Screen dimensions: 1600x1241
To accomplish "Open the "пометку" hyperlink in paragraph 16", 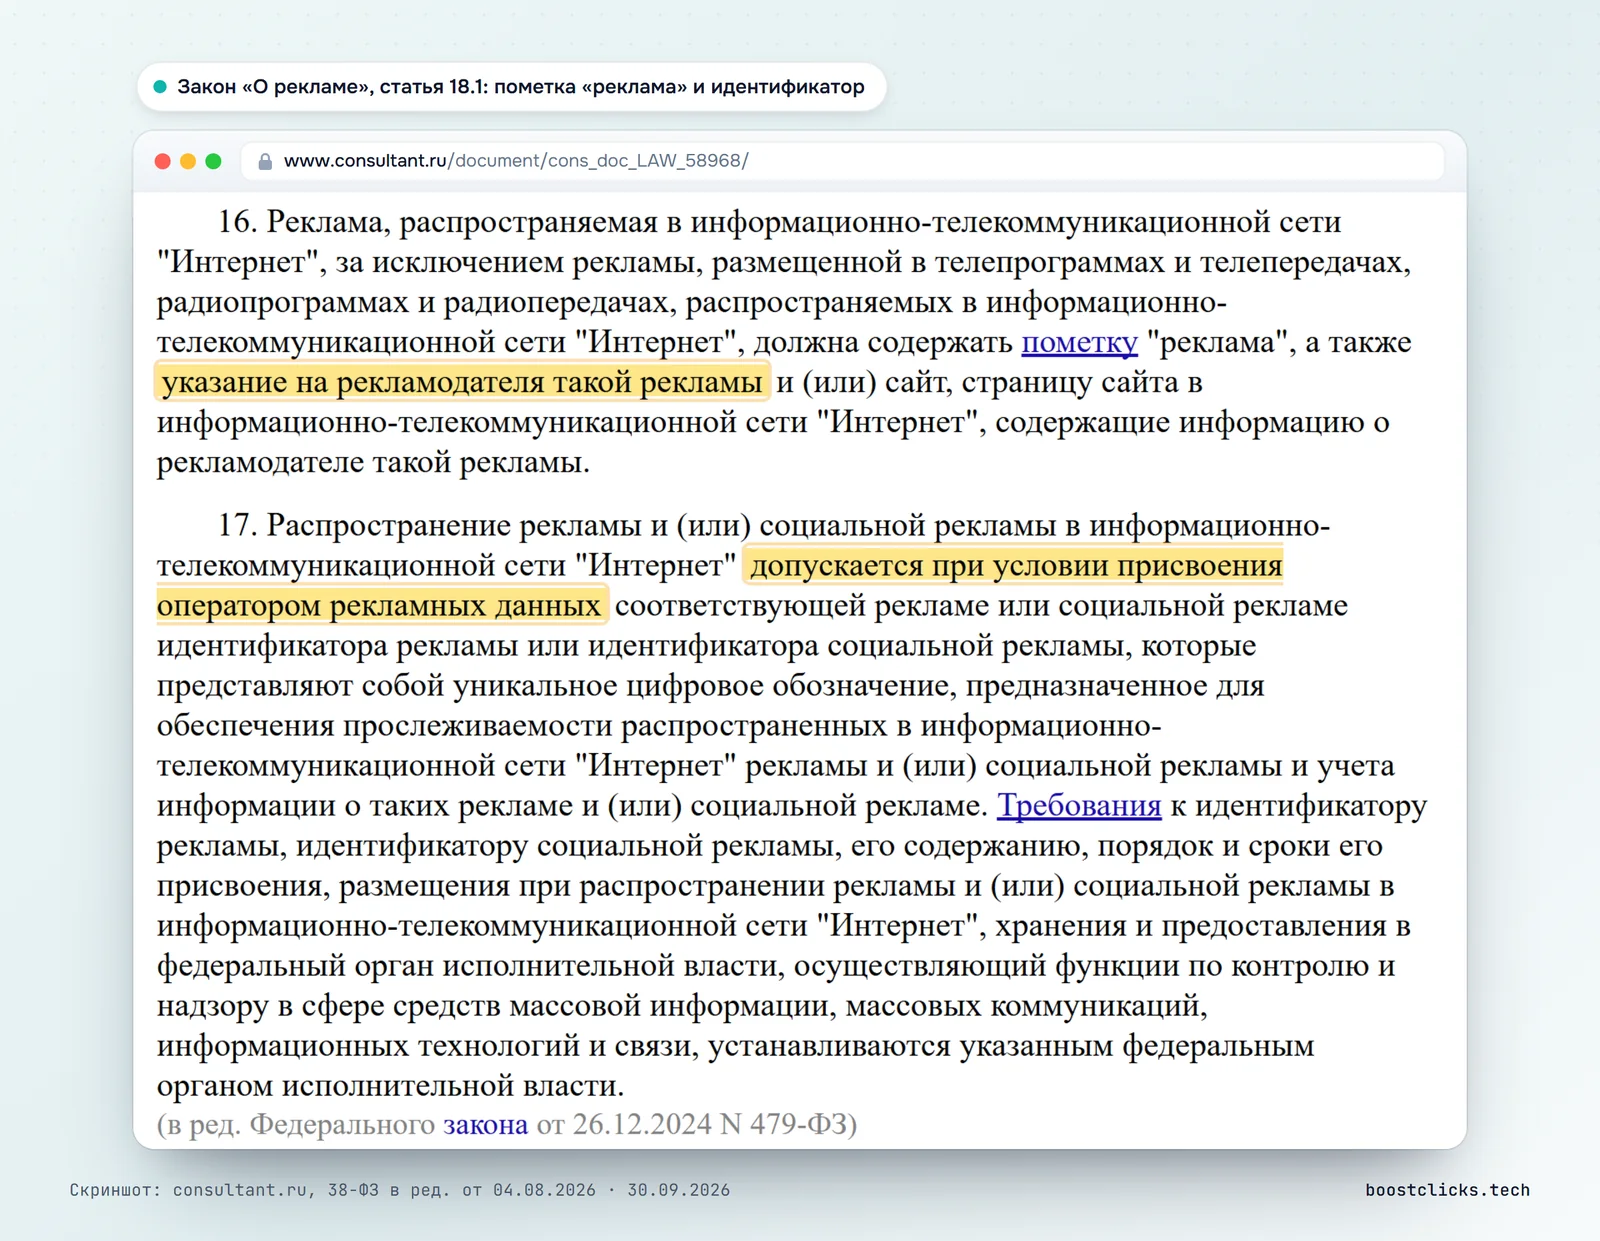I will 1079,343.
